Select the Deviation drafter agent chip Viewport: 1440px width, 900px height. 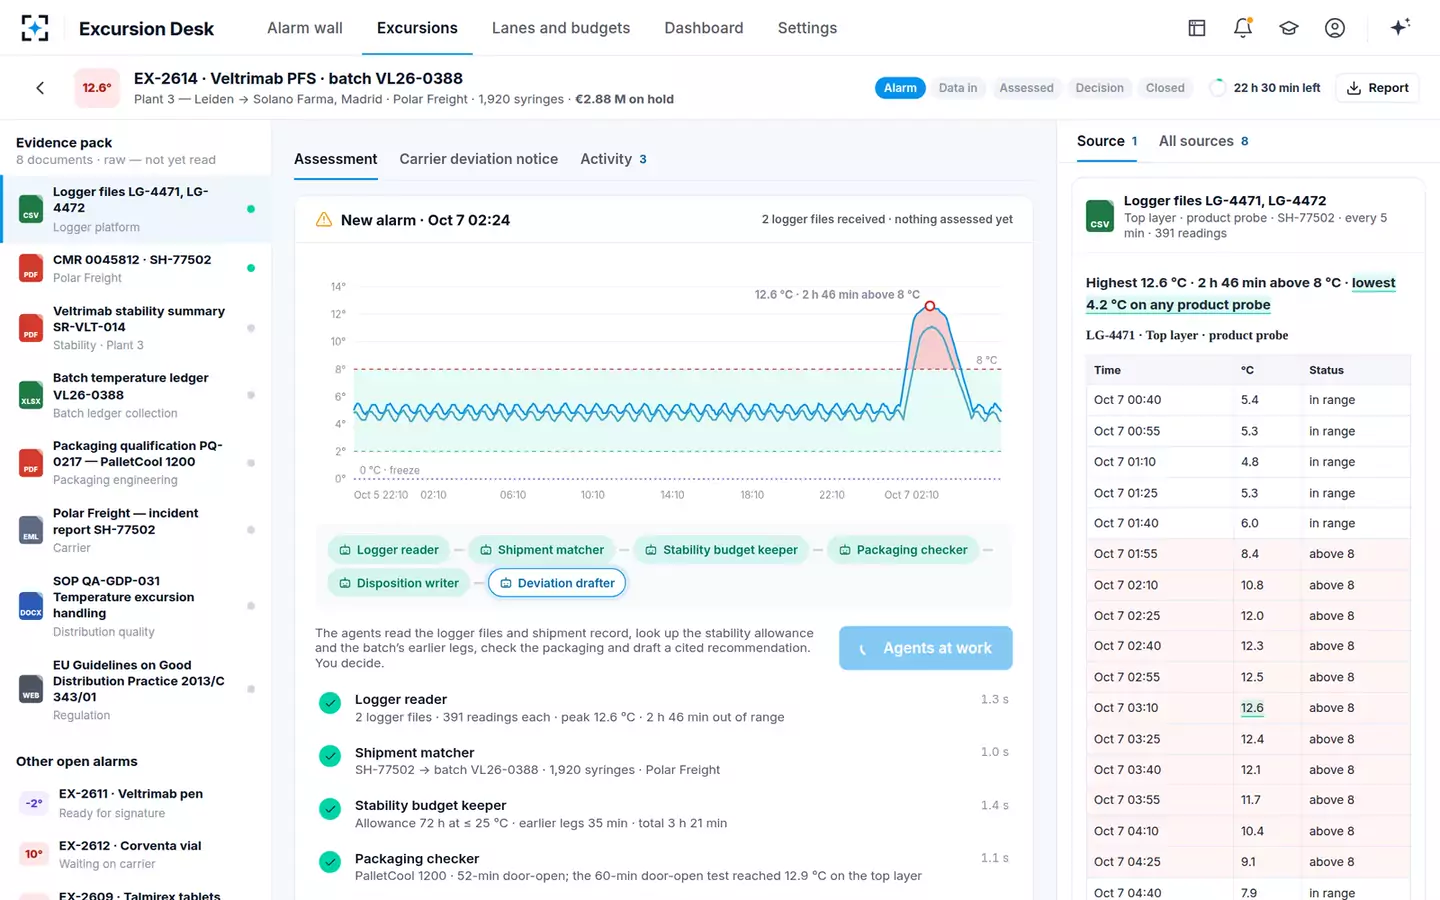point(557,583)
